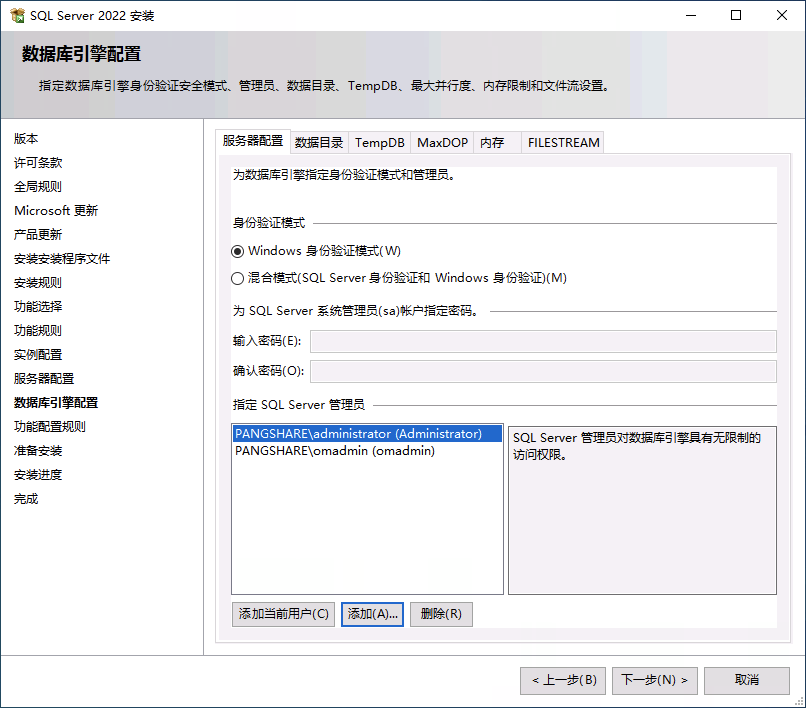Click the 下一步 button
The image size is (806, 708).
(654, 680)
